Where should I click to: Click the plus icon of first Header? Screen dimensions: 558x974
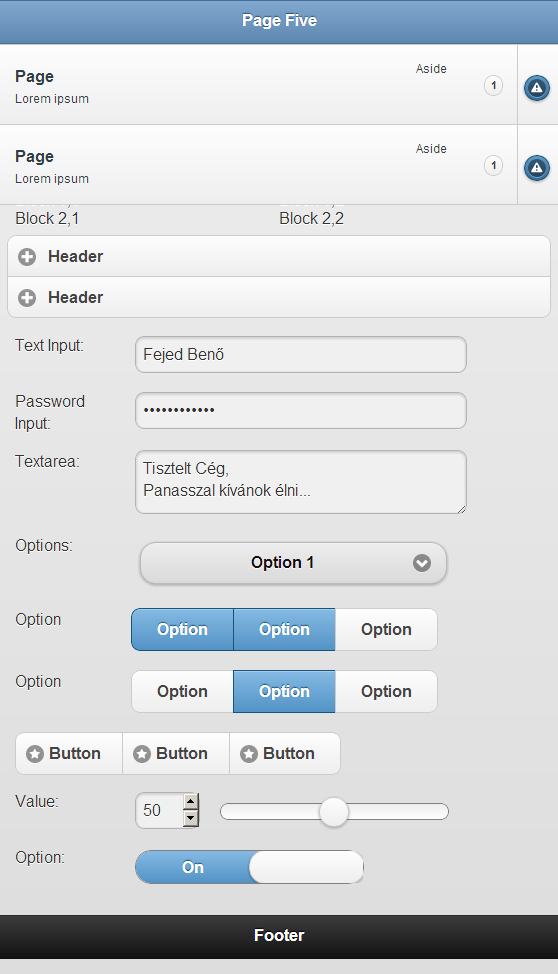27,257
